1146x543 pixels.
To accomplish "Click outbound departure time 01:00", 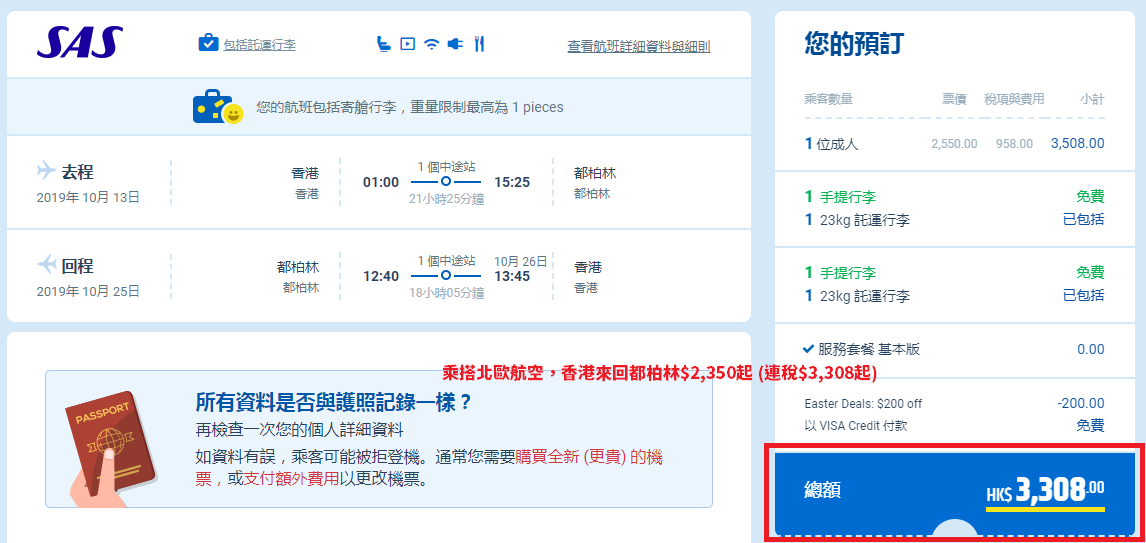I will click(x=381, y=182).
